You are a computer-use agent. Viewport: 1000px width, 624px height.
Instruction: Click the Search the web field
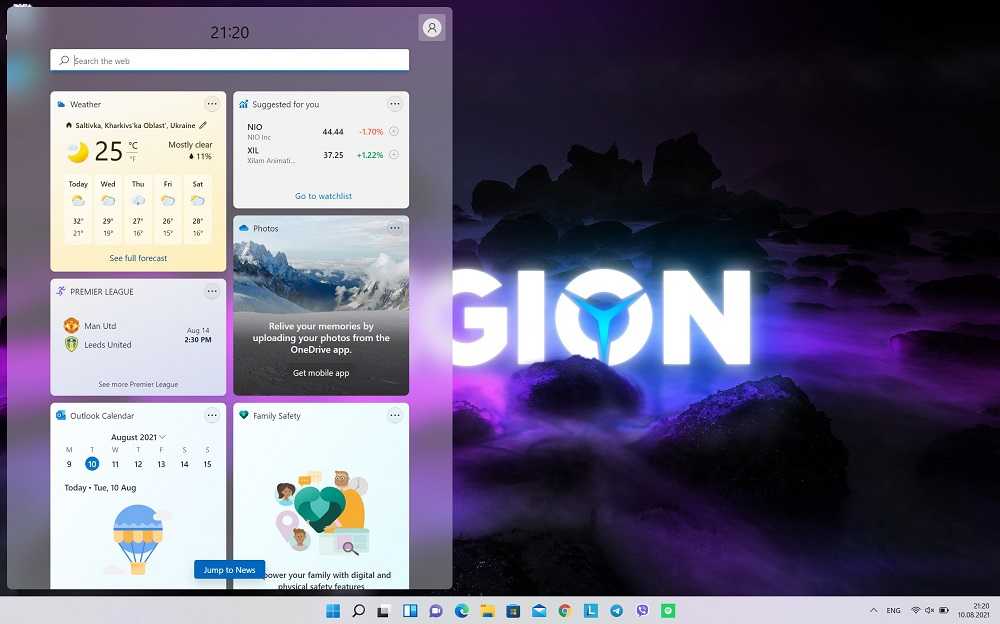230,60
